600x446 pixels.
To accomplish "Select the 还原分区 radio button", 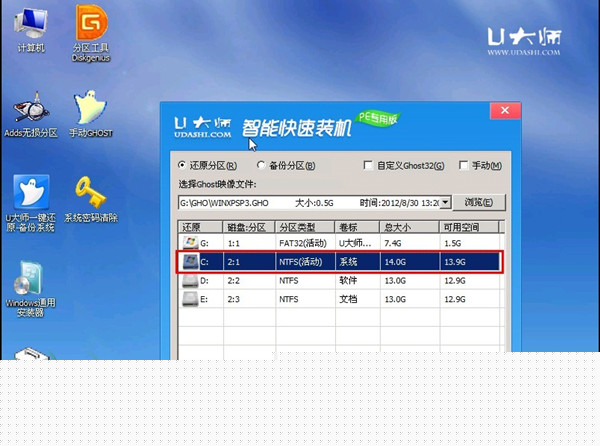I will point(182,166).
